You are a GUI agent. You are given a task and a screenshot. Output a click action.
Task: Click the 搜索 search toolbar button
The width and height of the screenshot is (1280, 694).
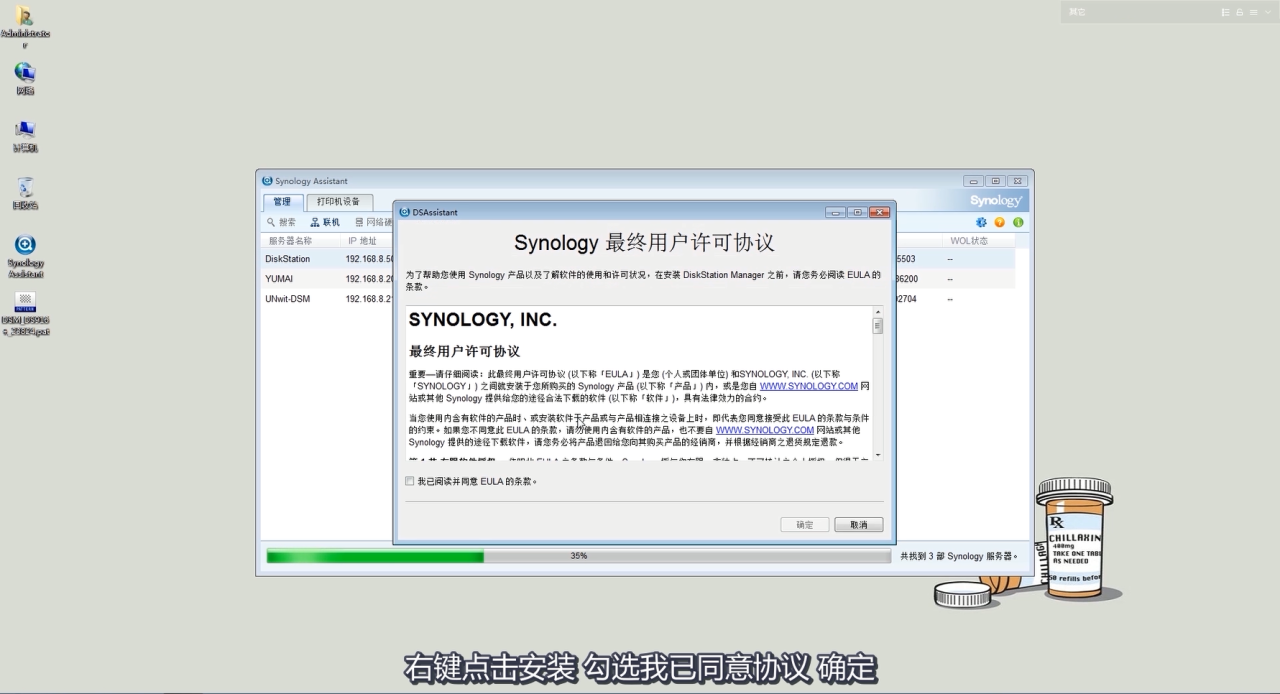281,222
